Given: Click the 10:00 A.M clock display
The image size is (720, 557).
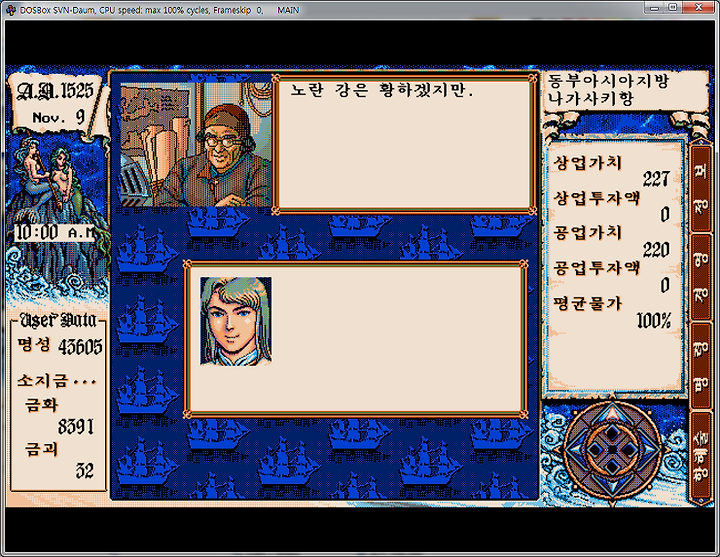Looking at the screenshot, I should (x=54, y=232).
